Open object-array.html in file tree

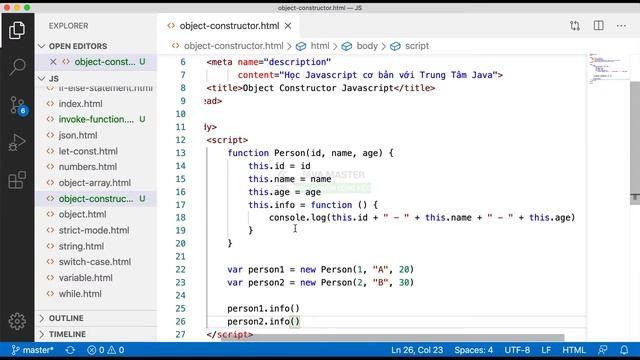click(95, 183)
